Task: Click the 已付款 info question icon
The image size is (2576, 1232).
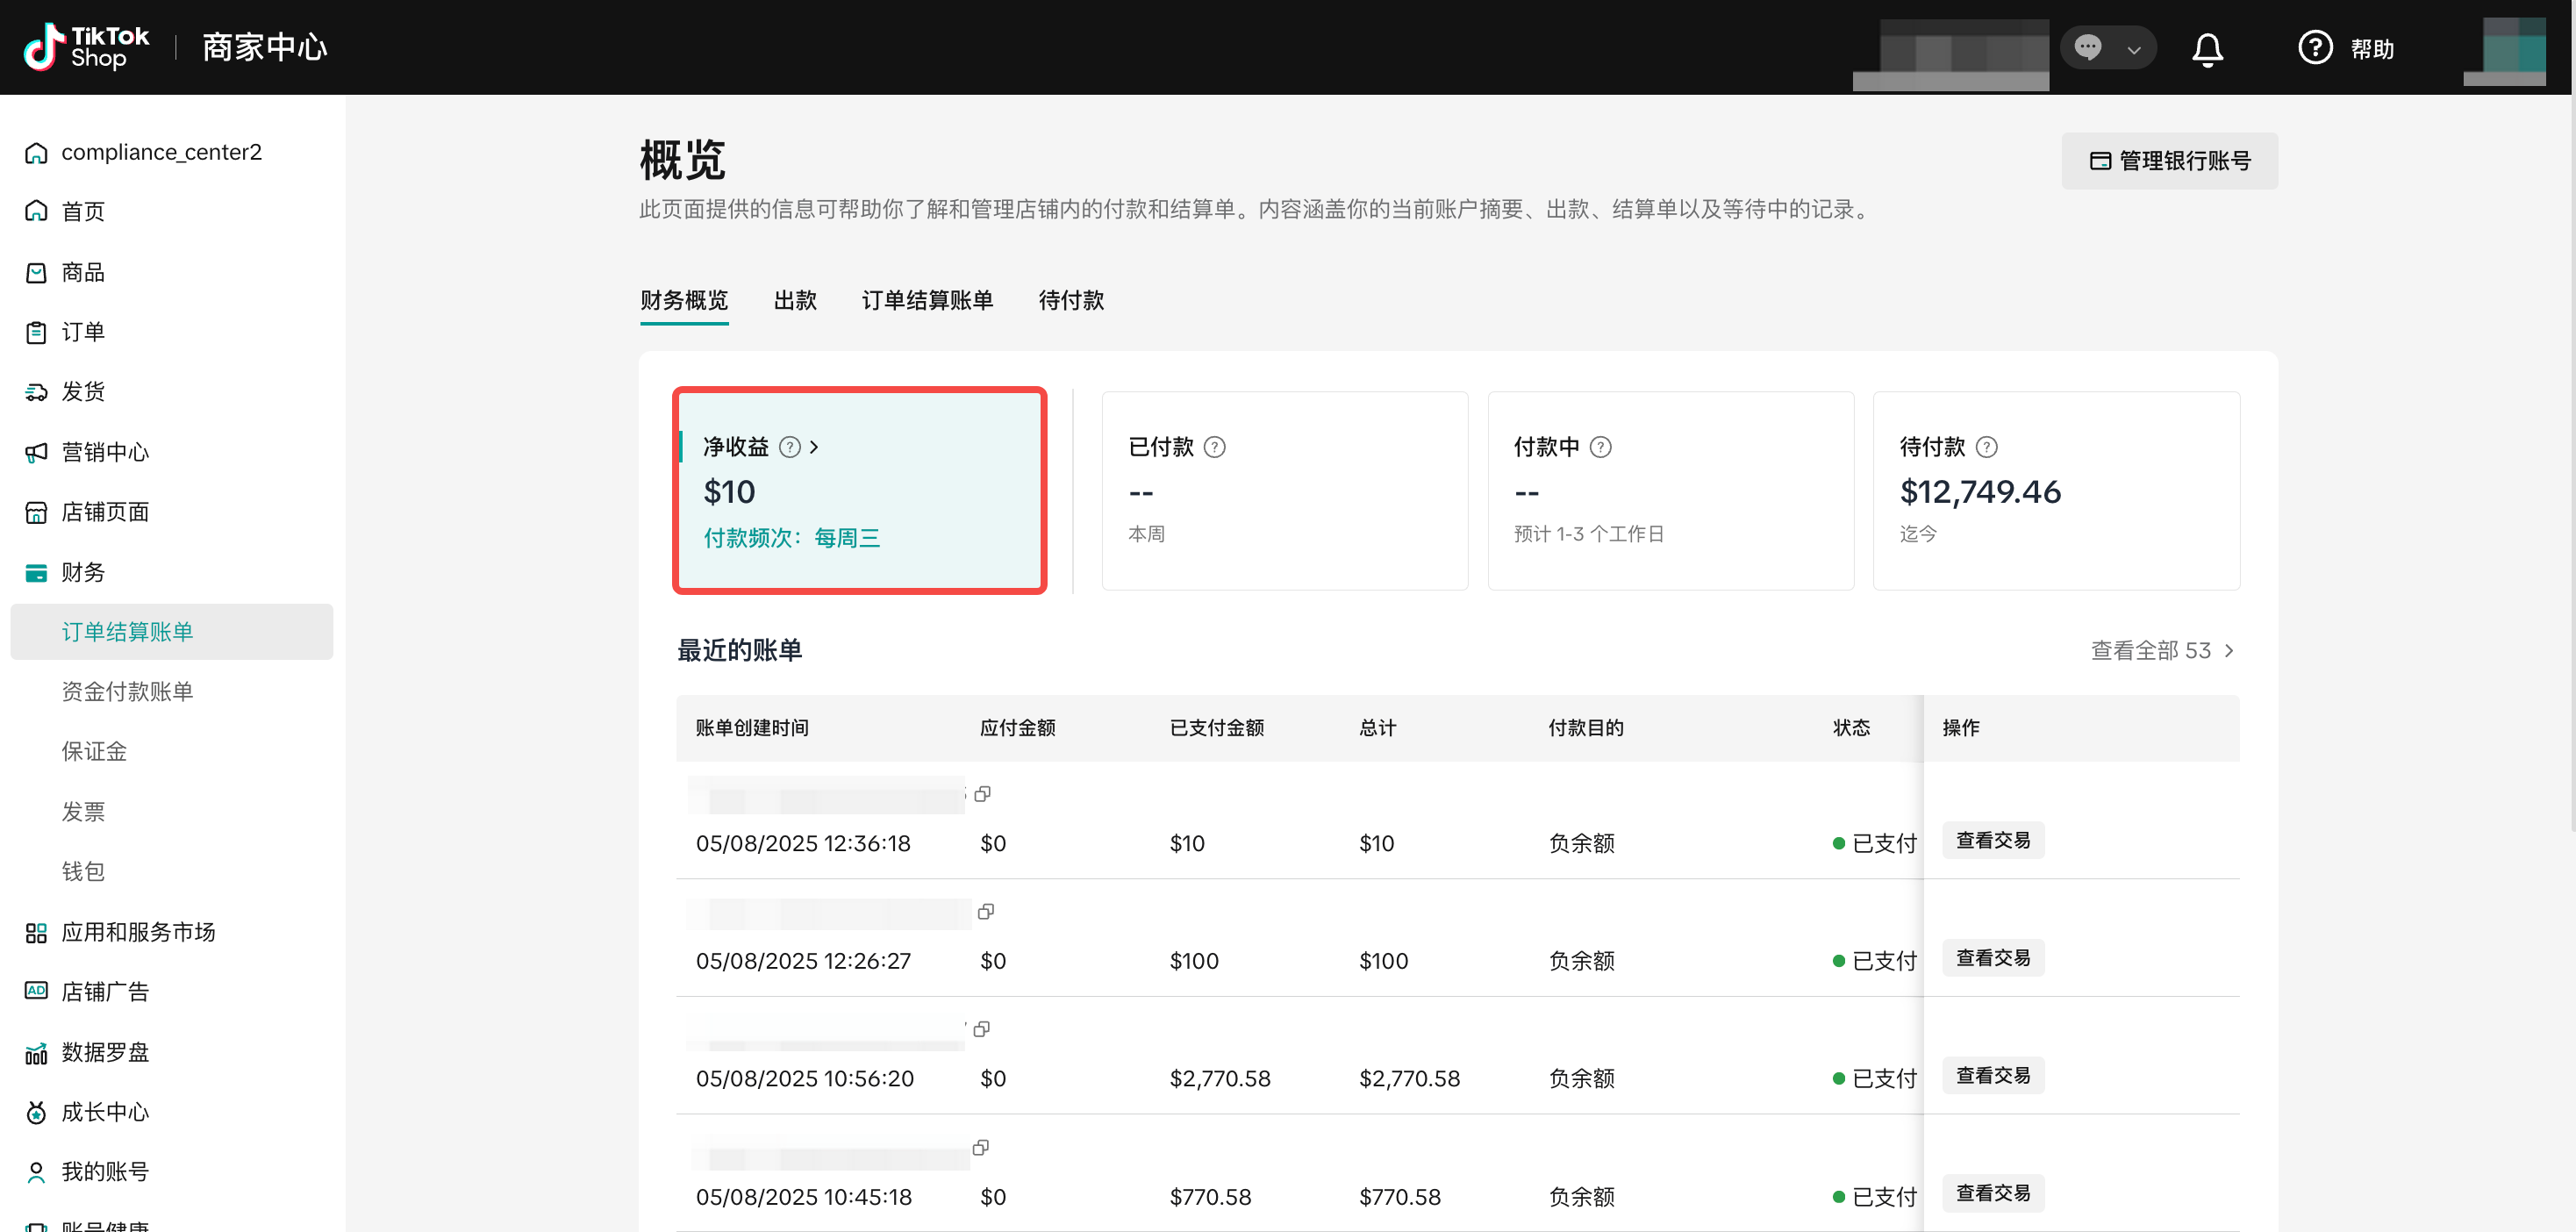Action: [x=1214, y=447]
